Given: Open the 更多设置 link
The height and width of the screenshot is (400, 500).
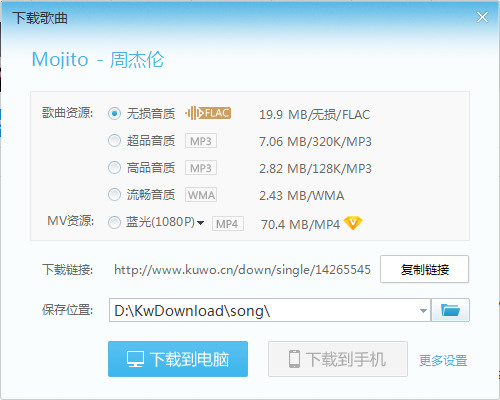Looking at the screenshot, I should coord(443,360).
